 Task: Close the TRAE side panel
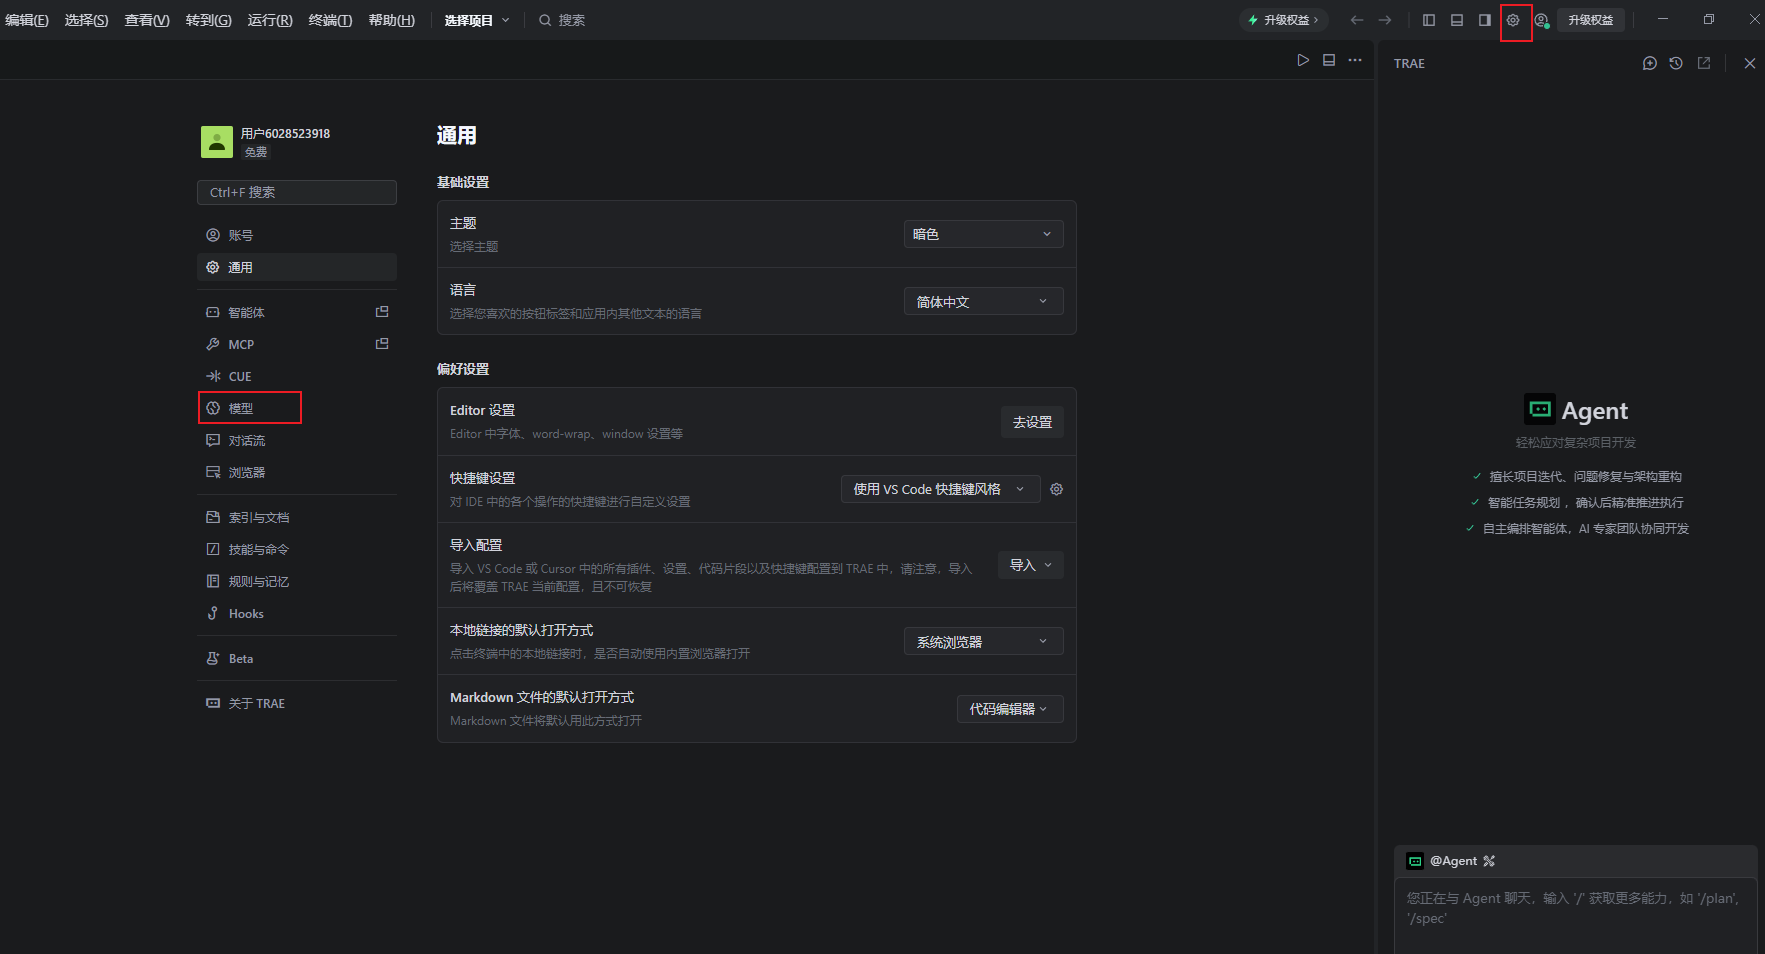(x=1750, y=63)
